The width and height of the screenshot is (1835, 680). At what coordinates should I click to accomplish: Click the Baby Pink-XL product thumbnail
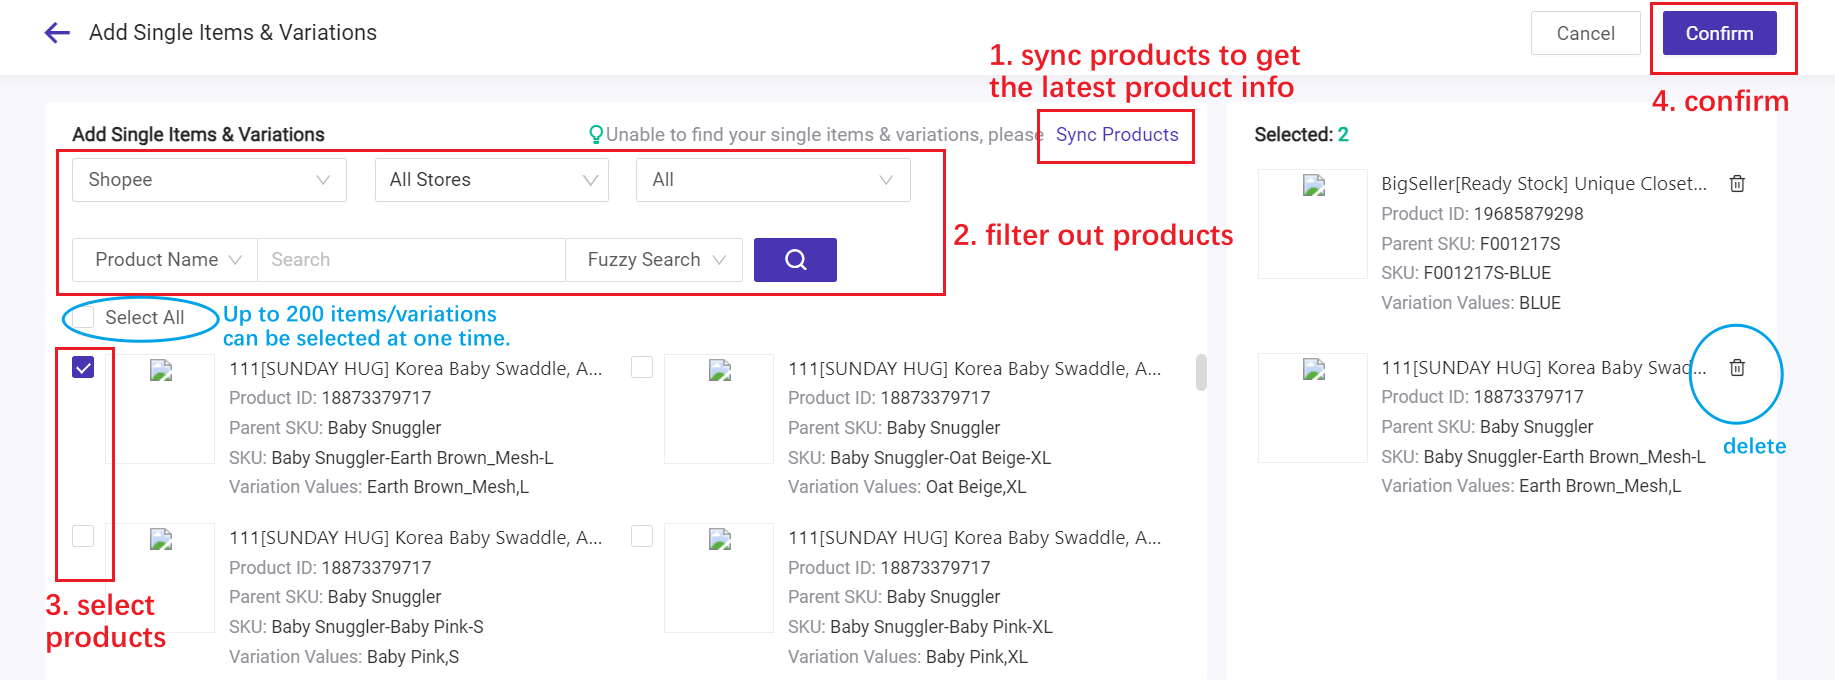click(x=719, y=578)
